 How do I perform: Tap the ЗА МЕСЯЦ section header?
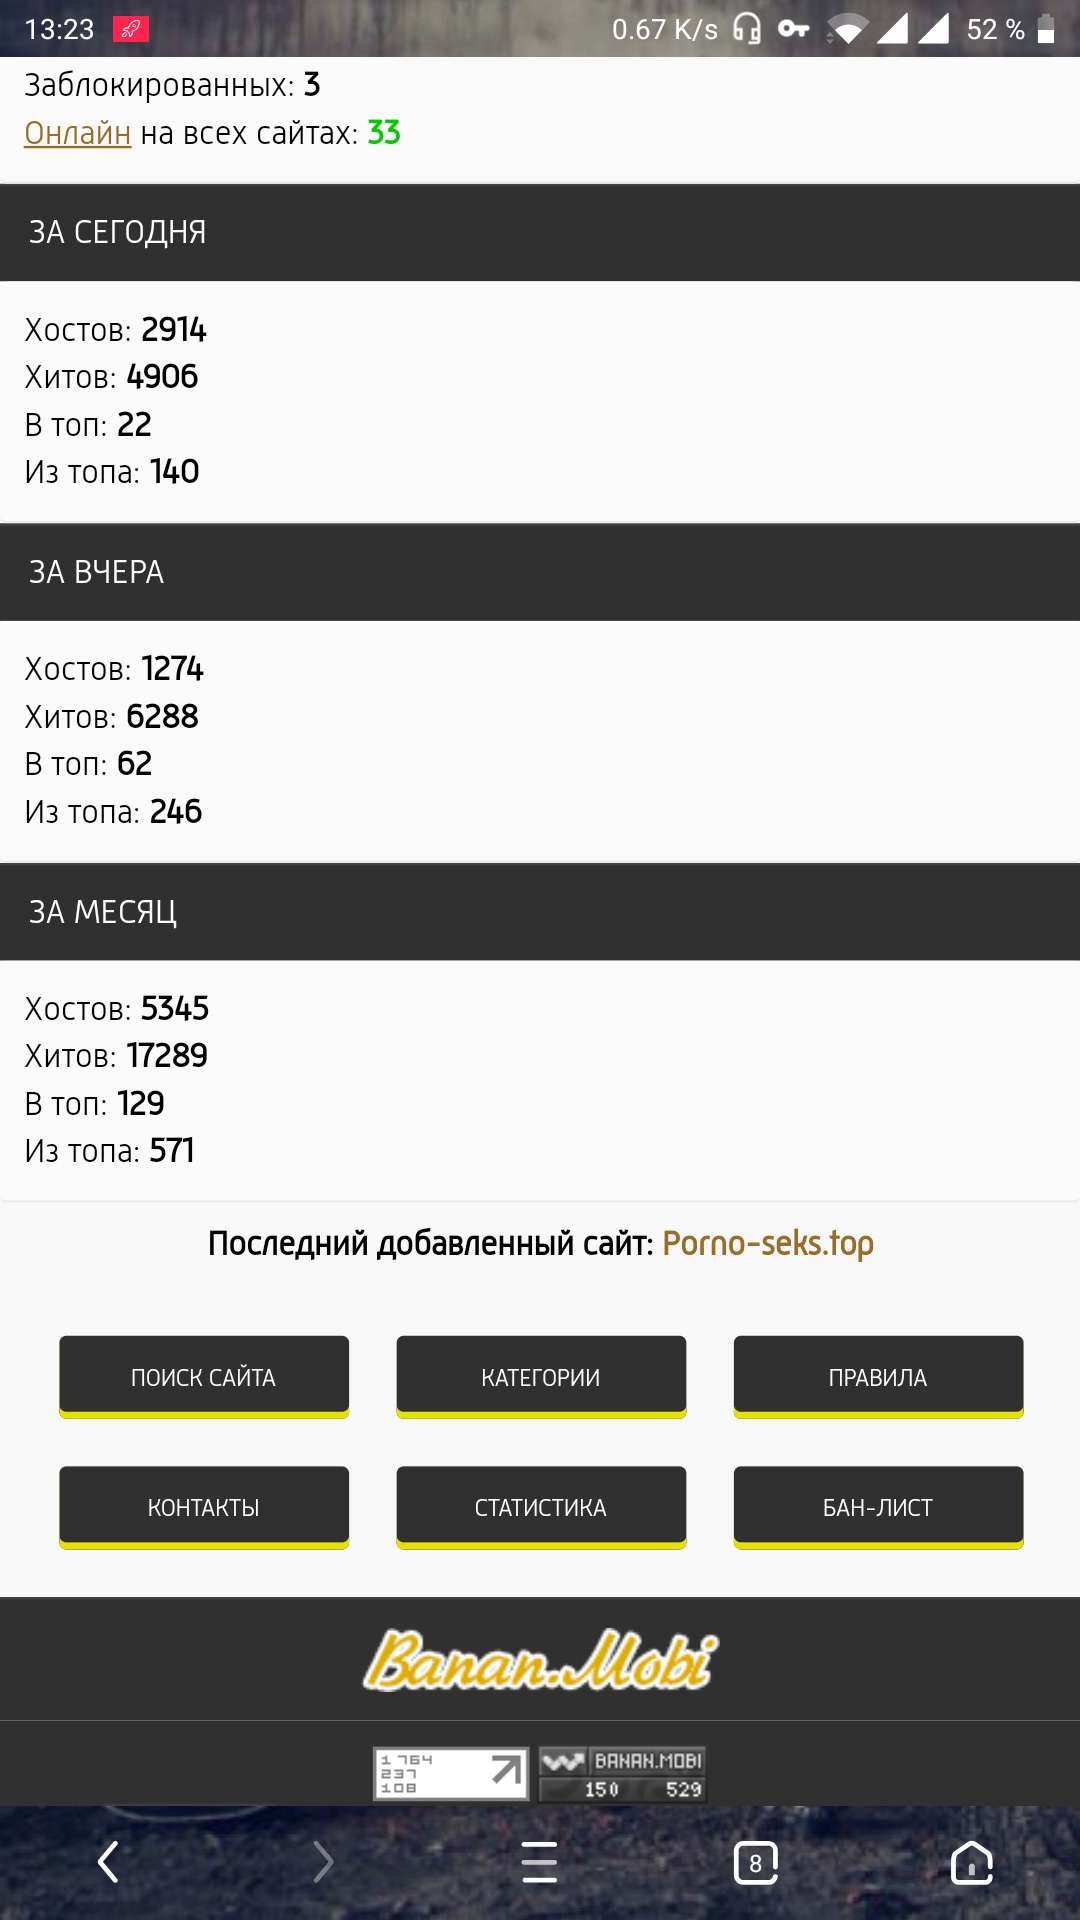coord(540,912)
